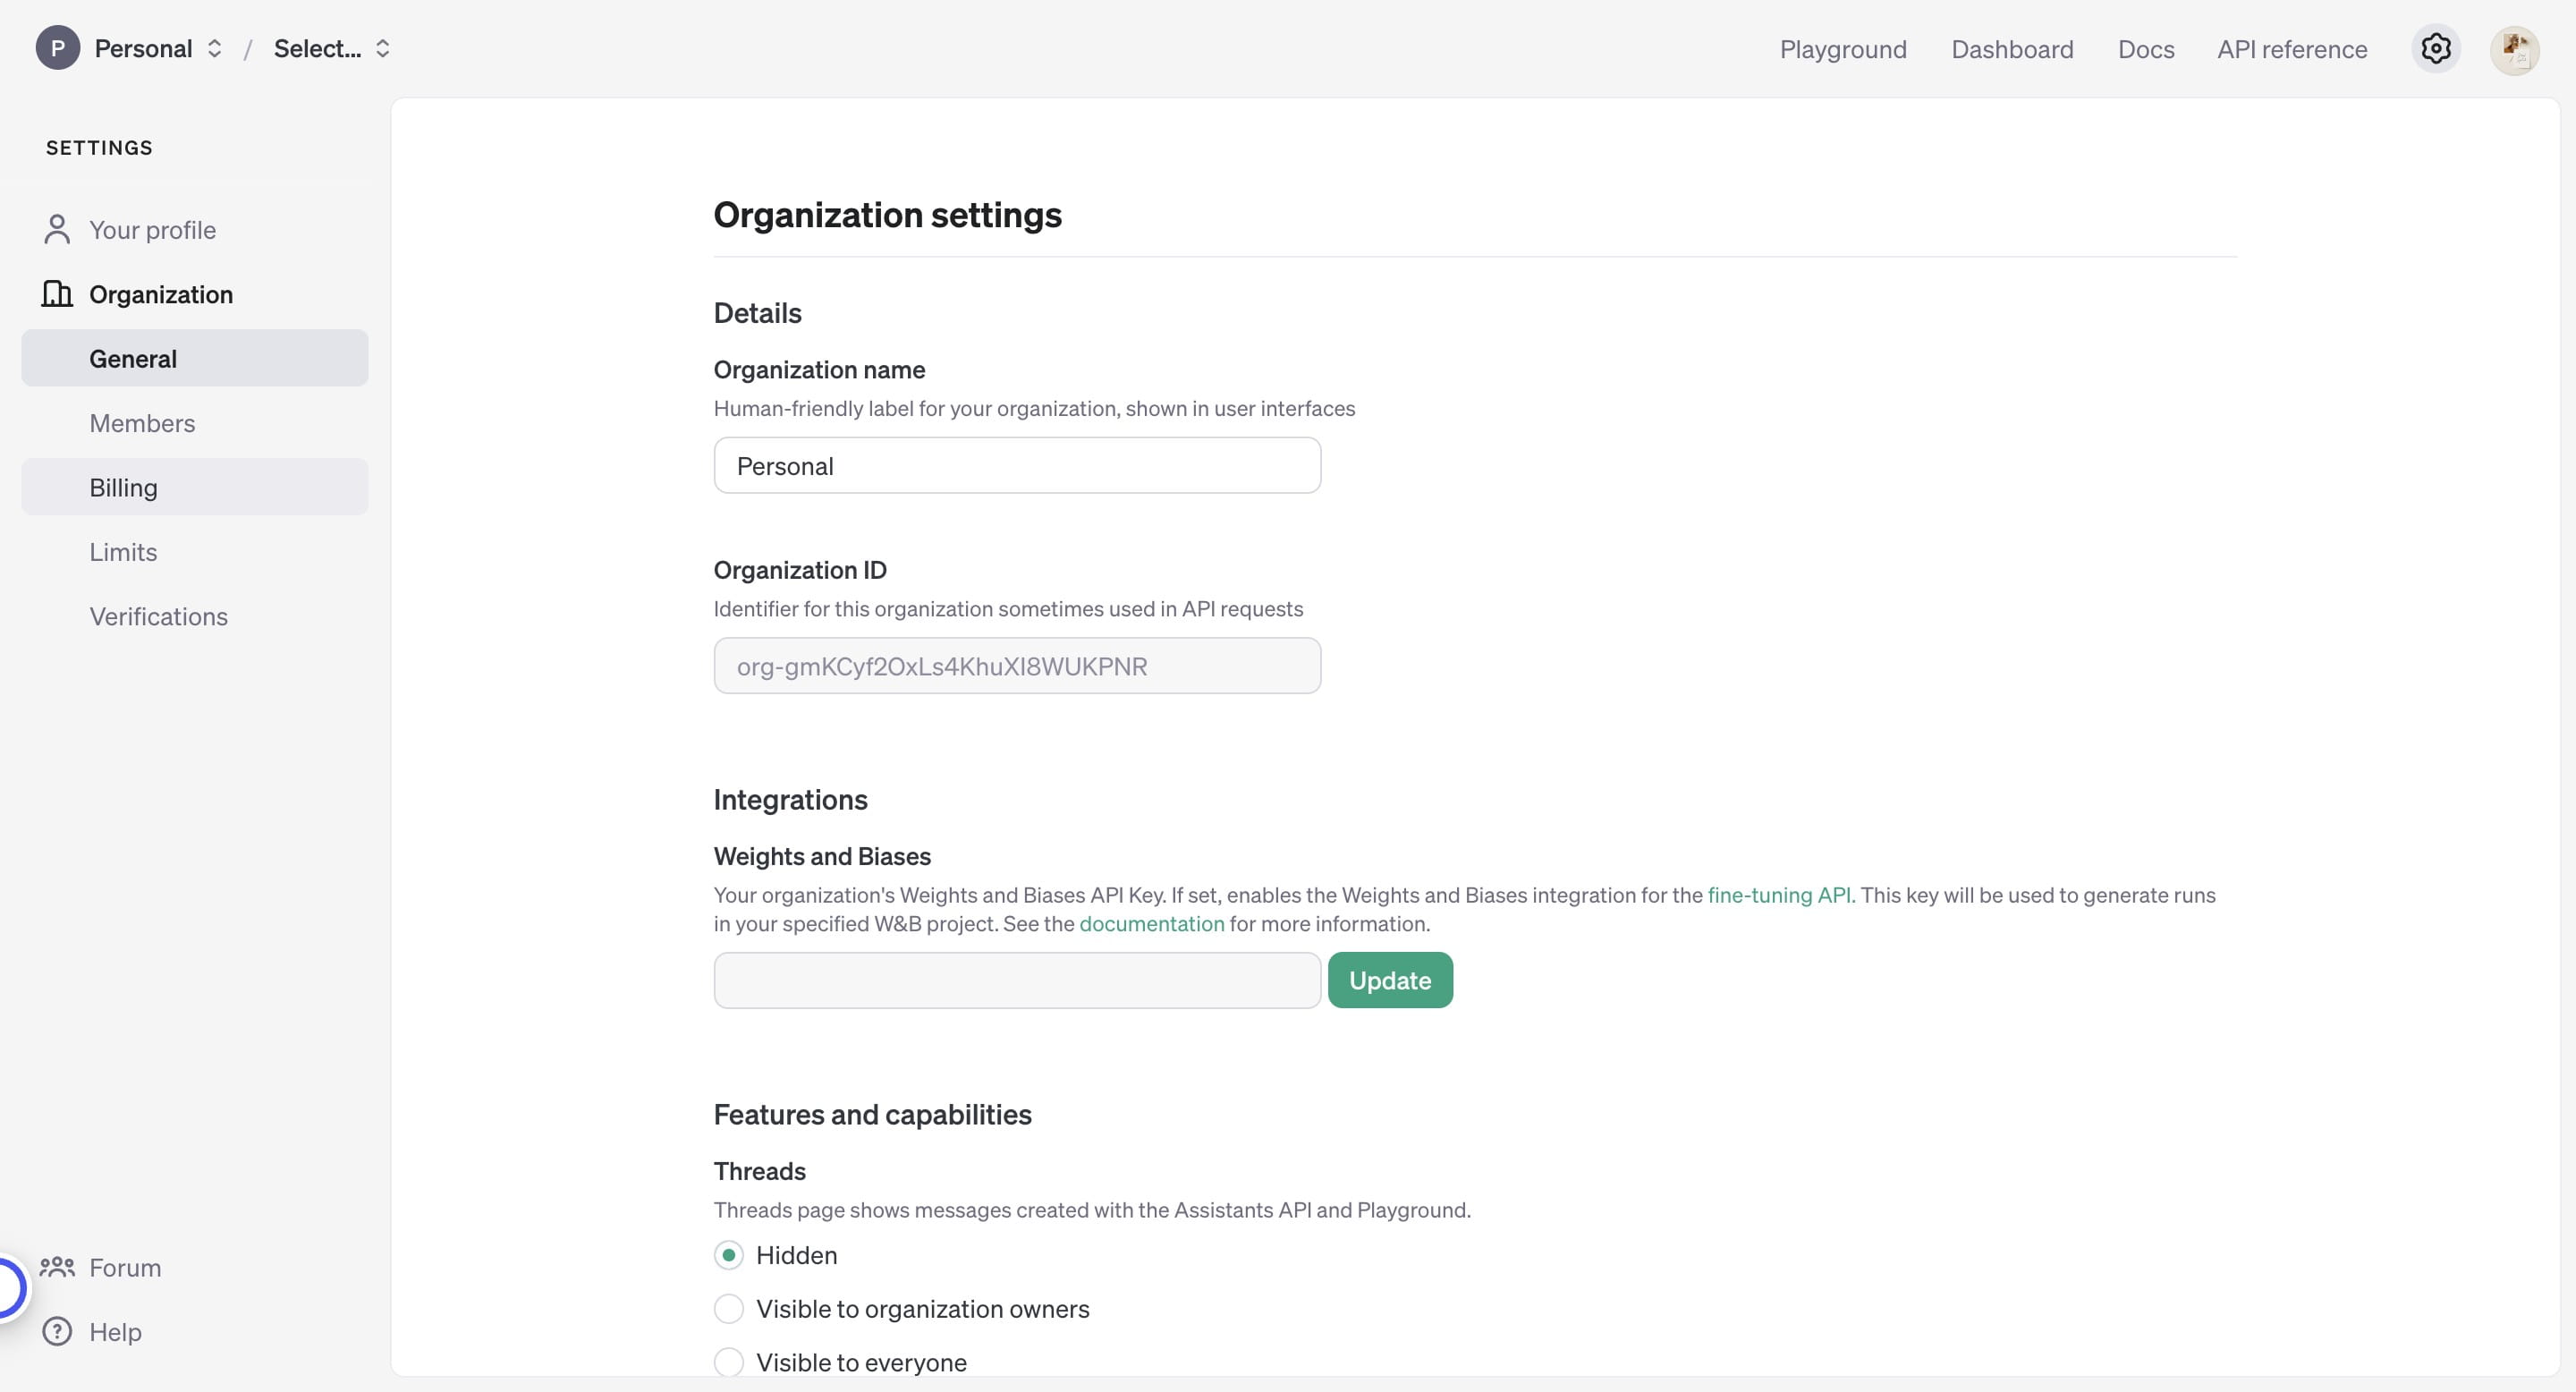Click the user avatar in top right
Image resolution: width=2576 pixels, height=1392 pixels.
click(x=2513, y=49)
